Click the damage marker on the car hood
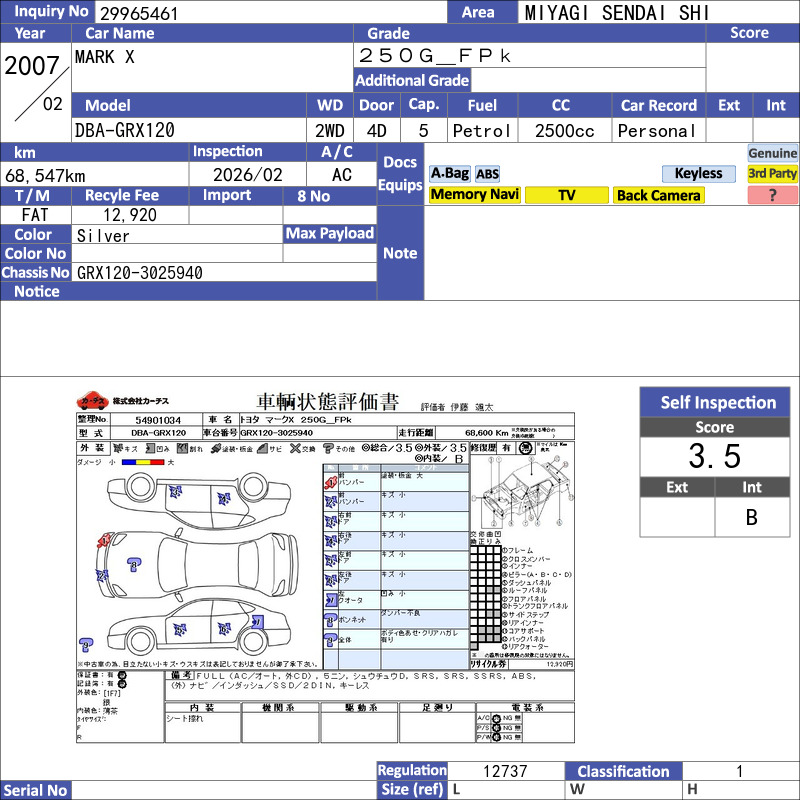Image resolution: width=800 pixels, height=800 pixels. click(x=133, y=566)
